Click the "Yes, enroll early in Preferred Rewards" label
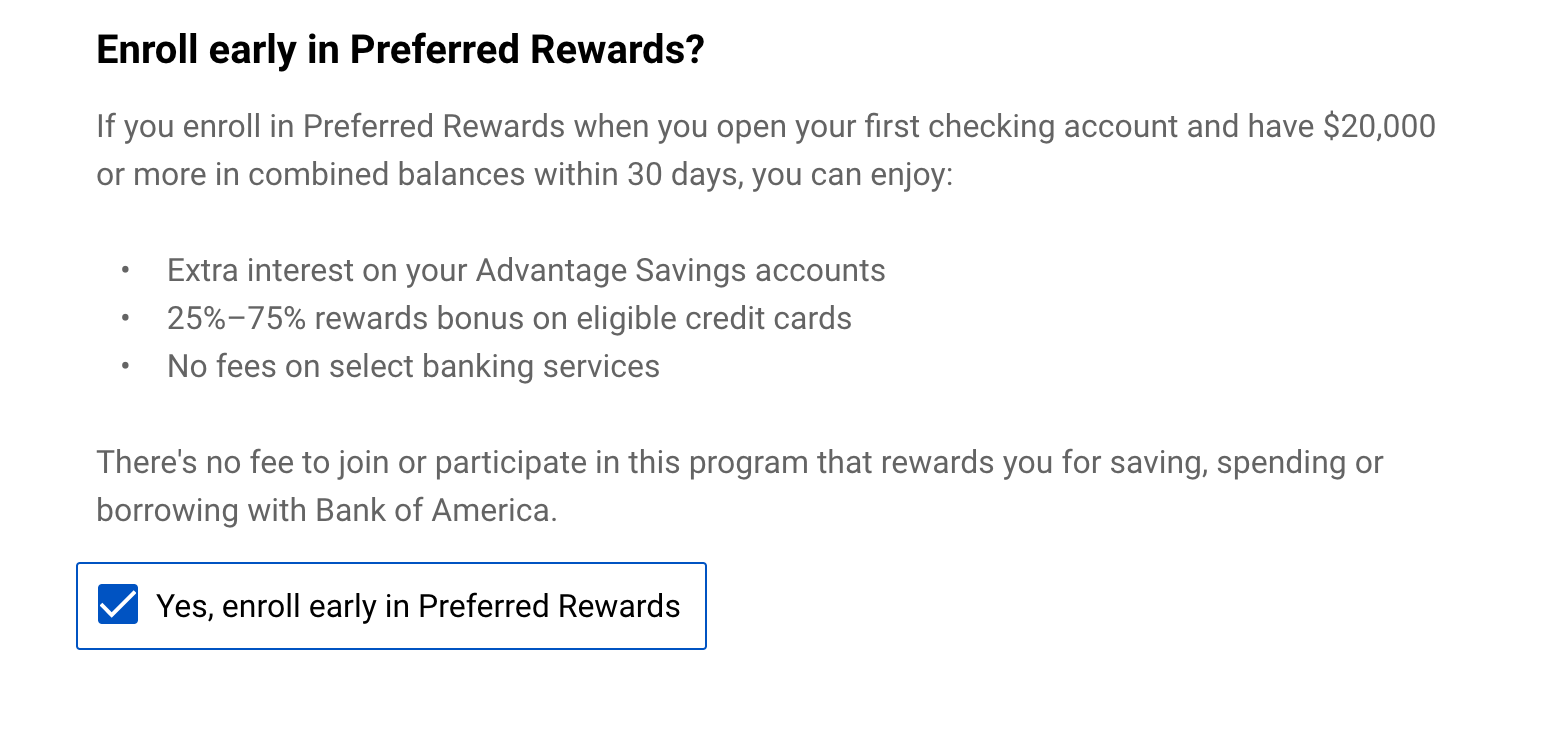The height and width of the screenshot is (754, 1544). 418,606
